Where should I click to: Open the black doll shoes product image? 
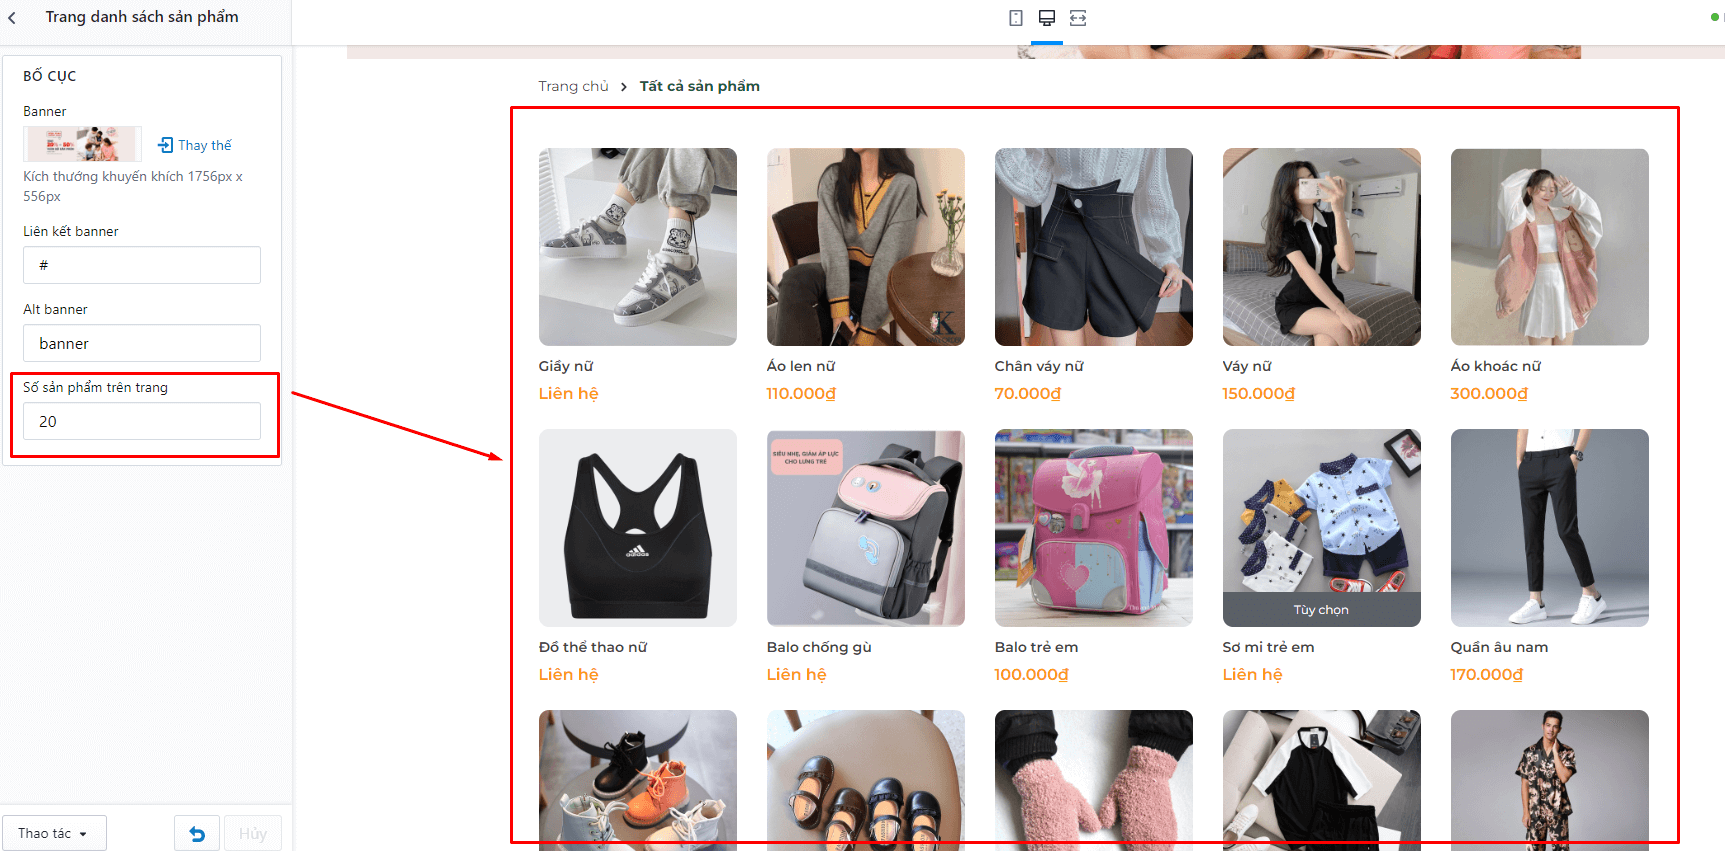tap(866, 780)
